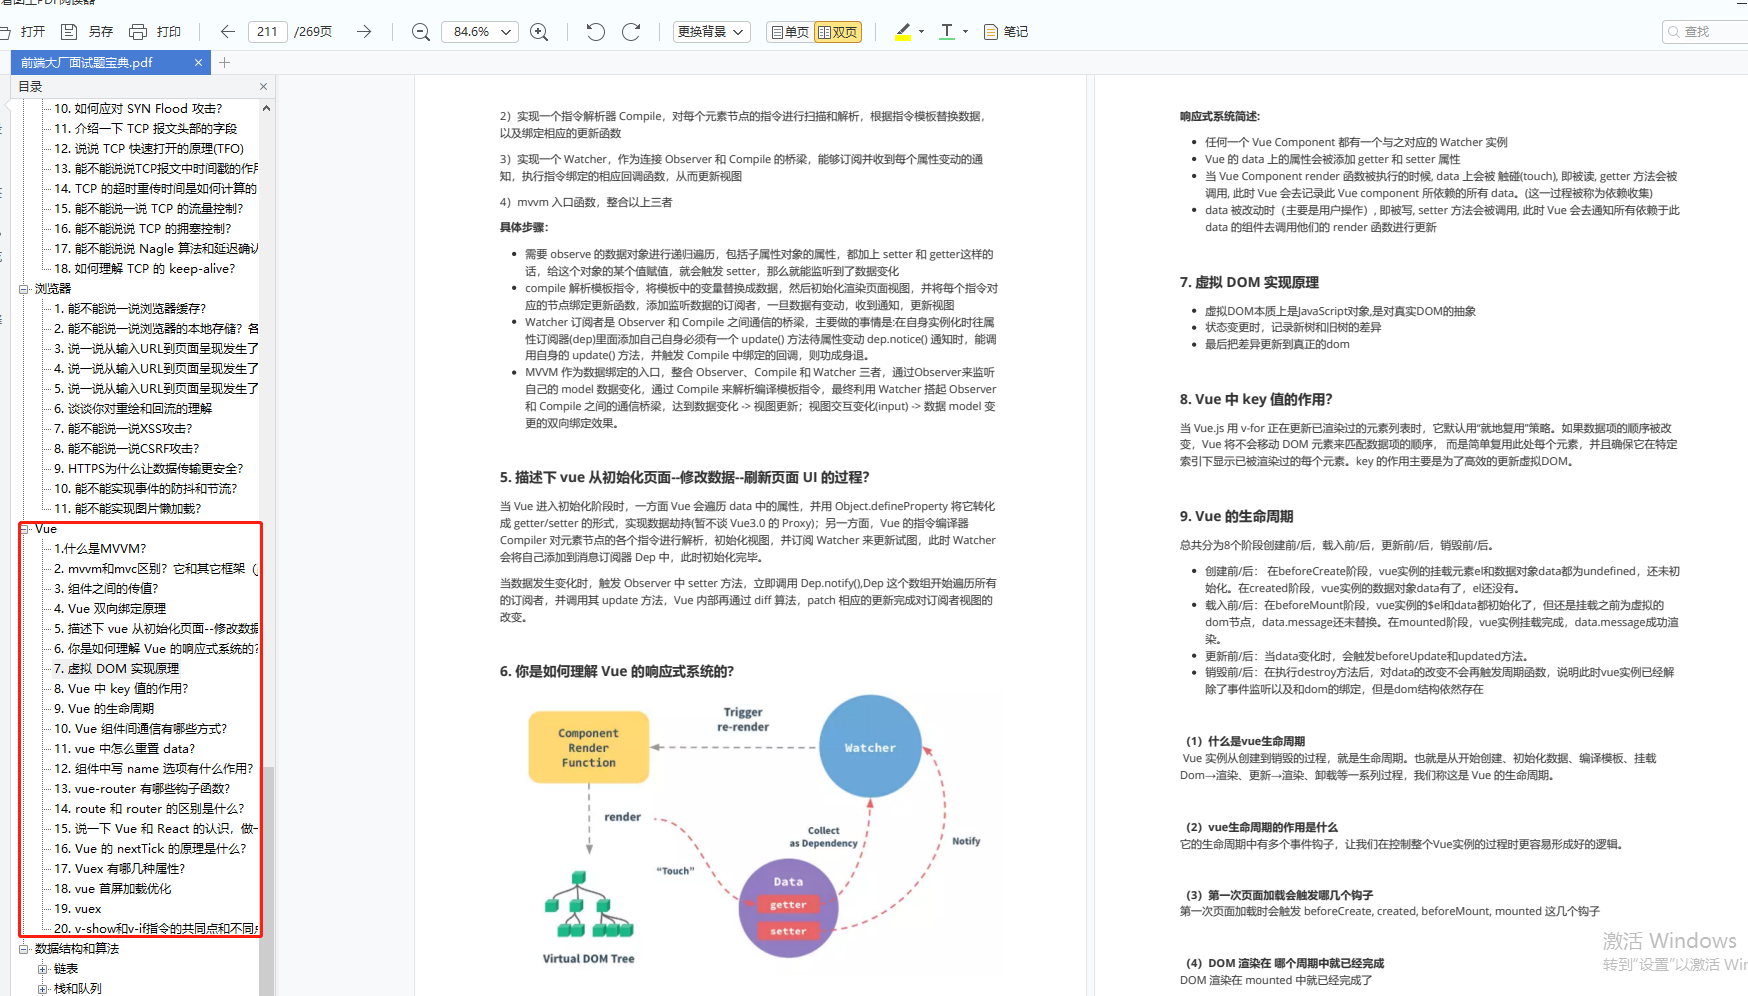1748x996 pixels.
Task: Open outline item 11. 能不能实现图片懒加载?
Action: click(128, 509)
